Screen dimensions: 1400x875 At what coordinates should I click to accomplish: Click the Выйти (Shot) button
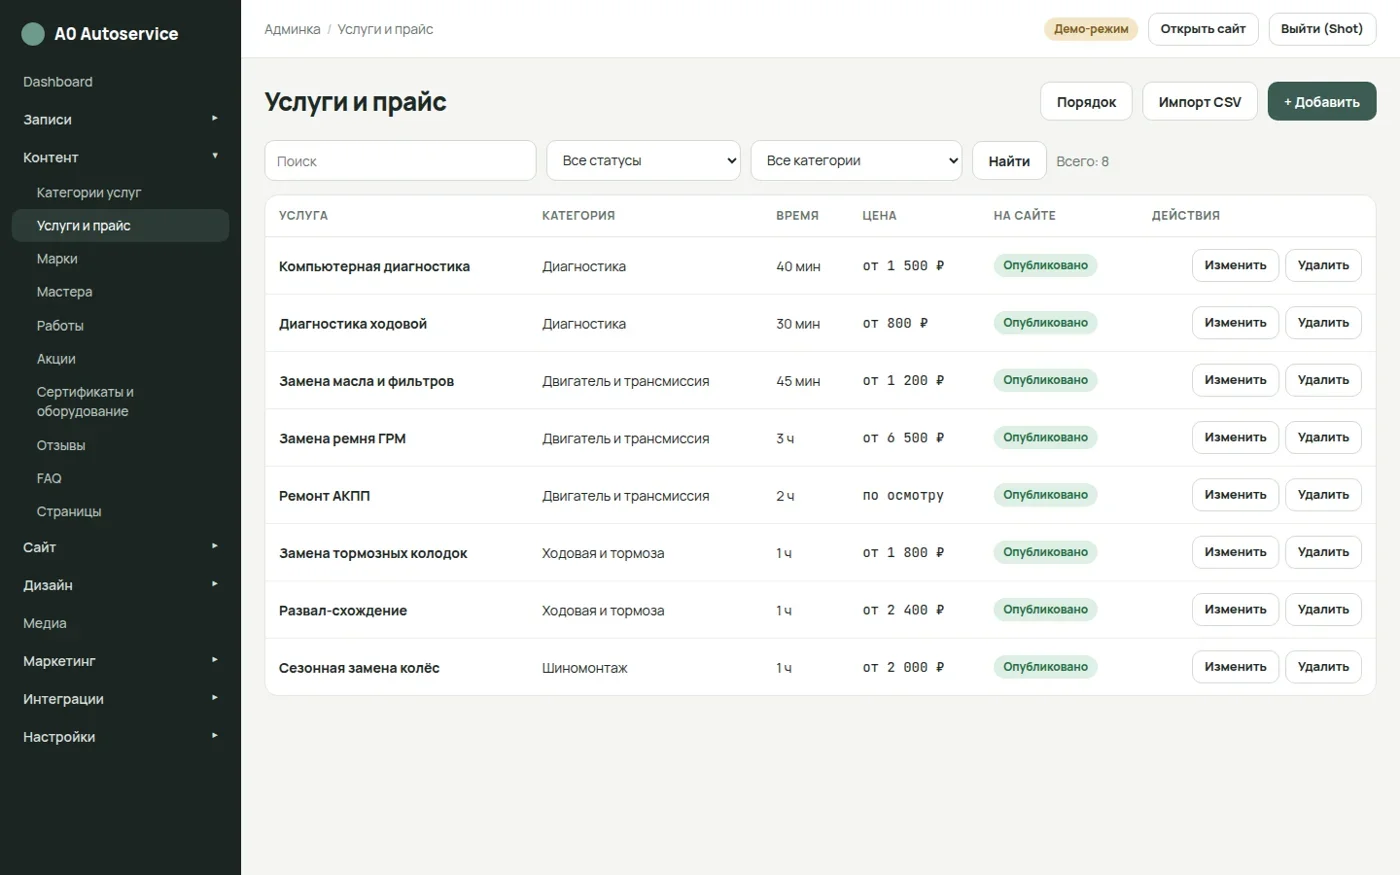coord(1322,29)
